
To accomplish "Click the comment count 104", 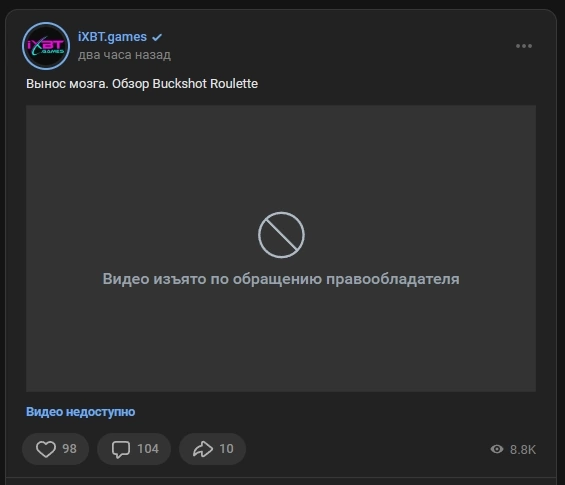I will [x=148, y=449].
